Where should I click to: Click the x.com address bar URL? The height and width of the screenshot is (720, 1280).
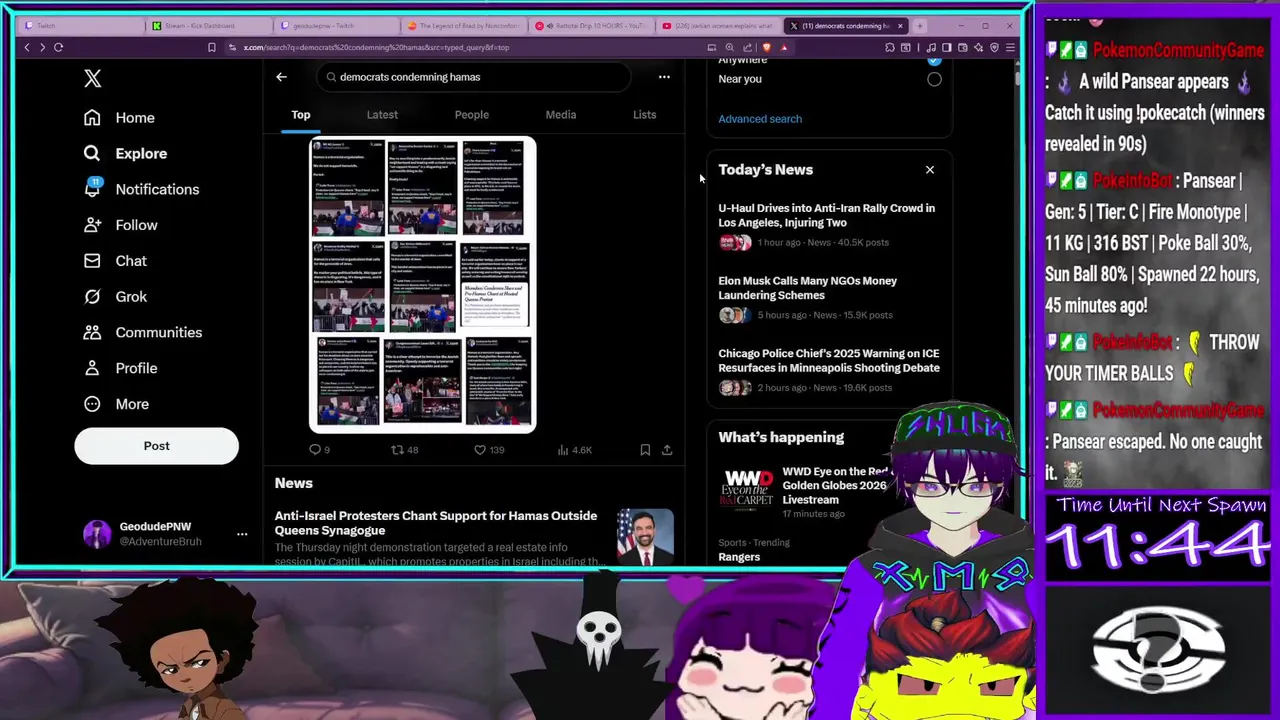[x=376, y=47]
